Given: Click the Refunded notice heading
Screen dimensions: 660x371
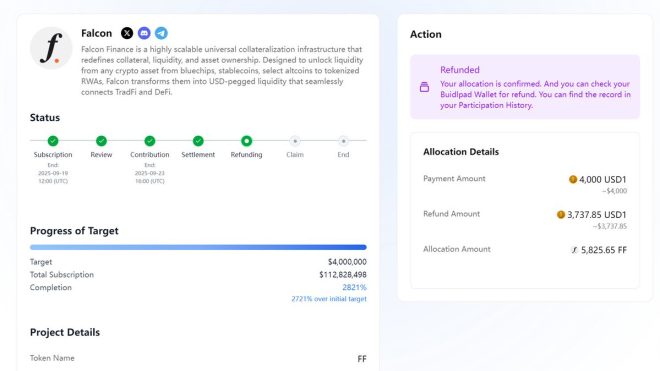Looking at the screenshot, I should (460, 70).
